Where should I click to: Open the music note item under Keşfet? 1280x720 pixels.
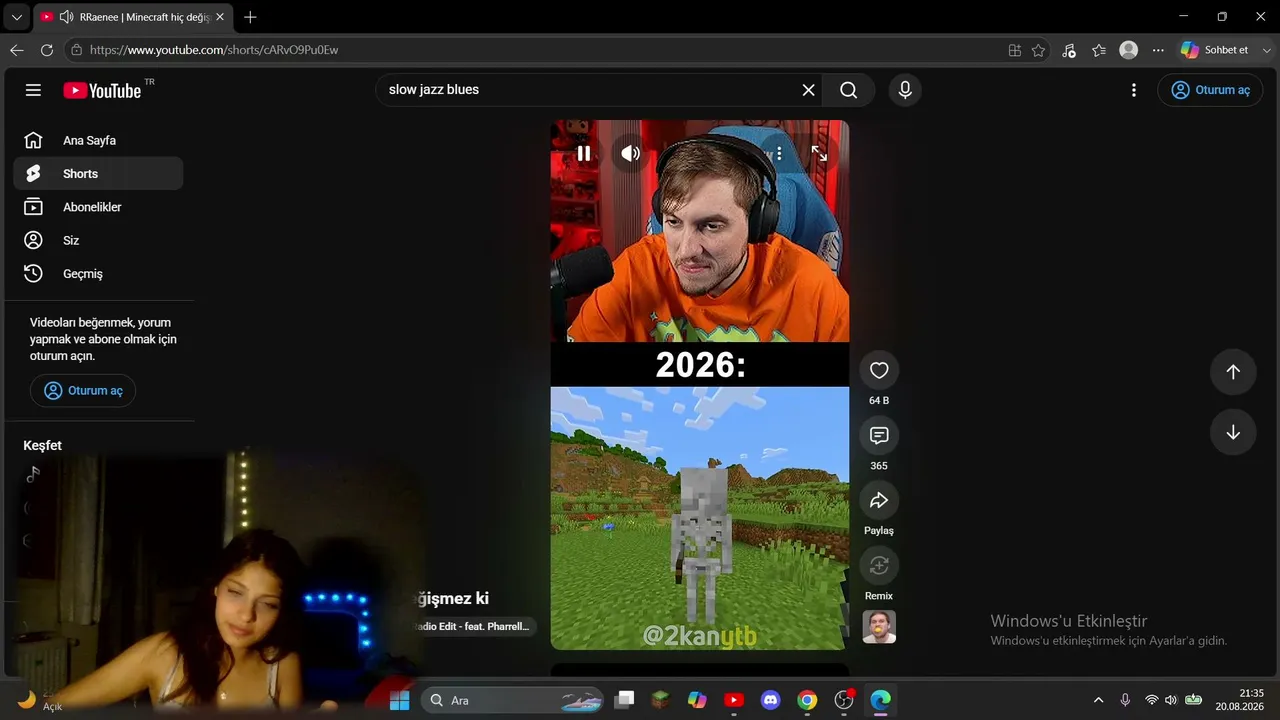click(x=33, y=474)
